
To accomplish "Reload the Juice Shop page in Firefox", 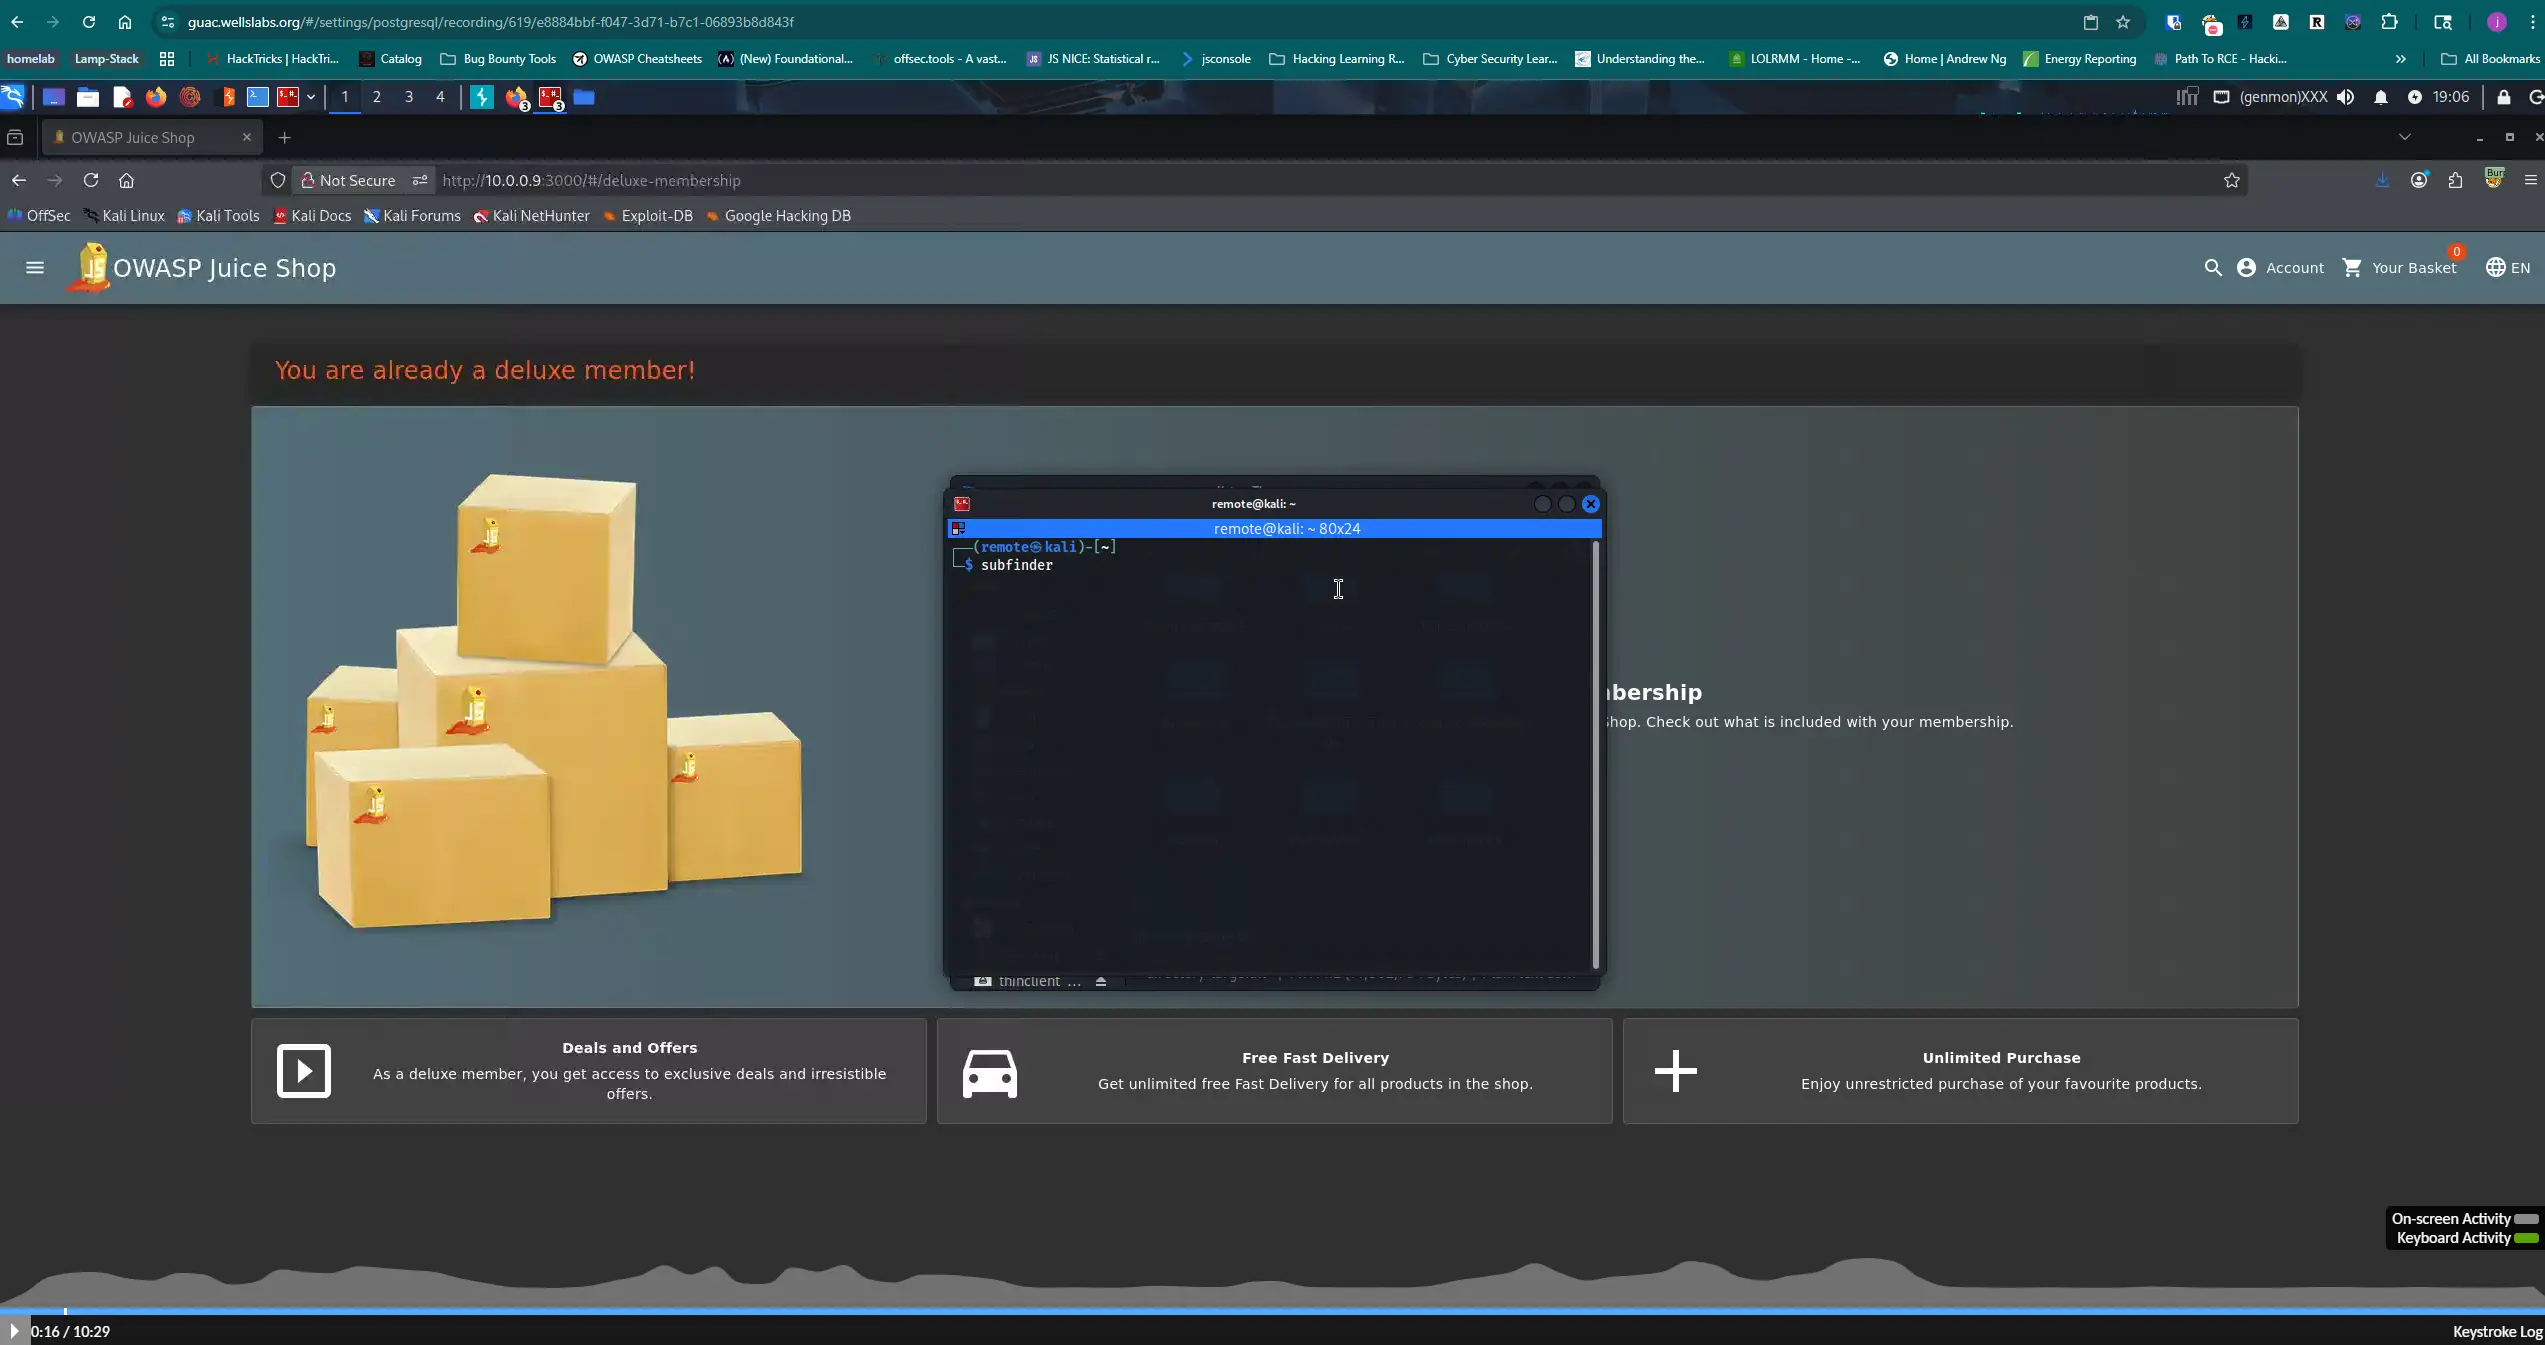I will pos(91,180).
